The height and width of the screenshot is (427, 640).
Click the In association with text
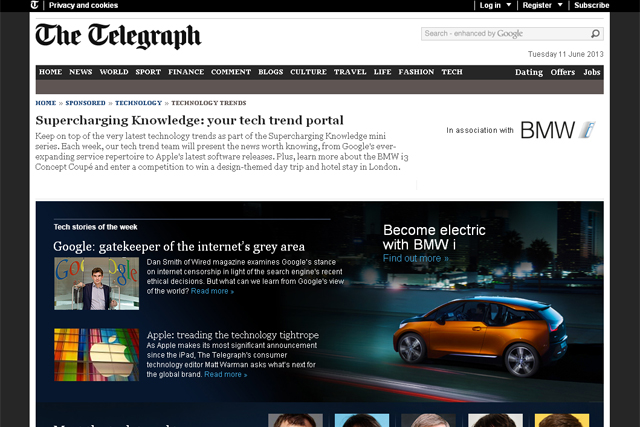(480, 130)
